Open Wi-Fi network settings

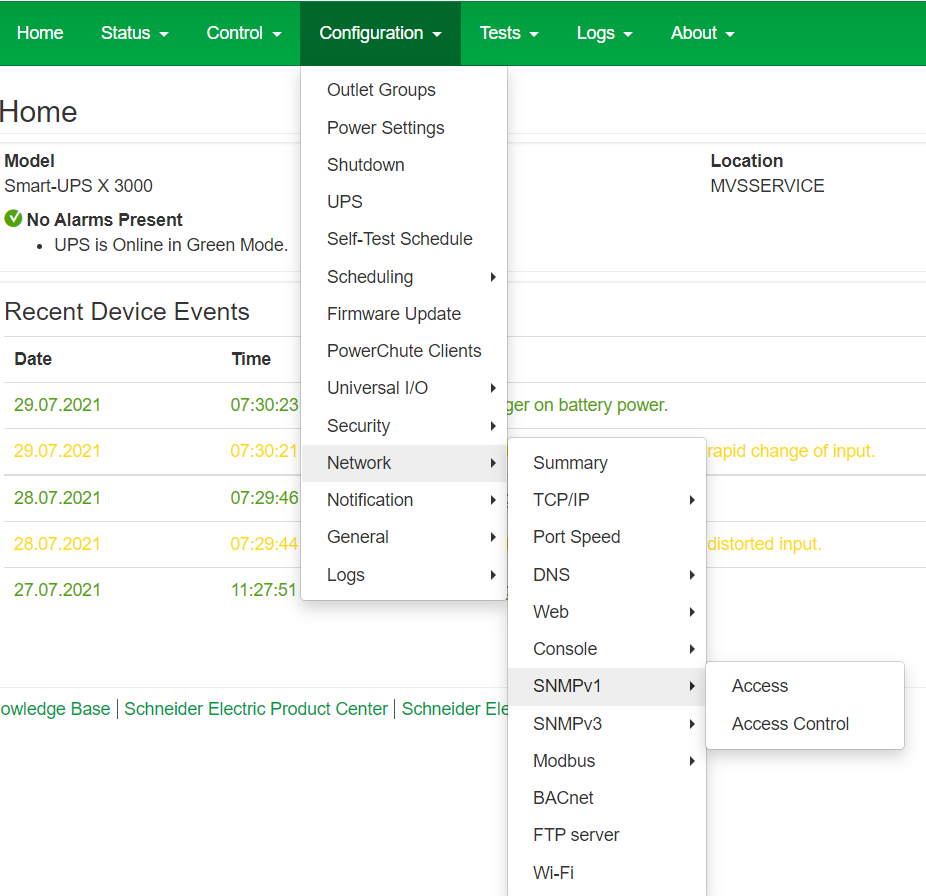pos(607,872)
